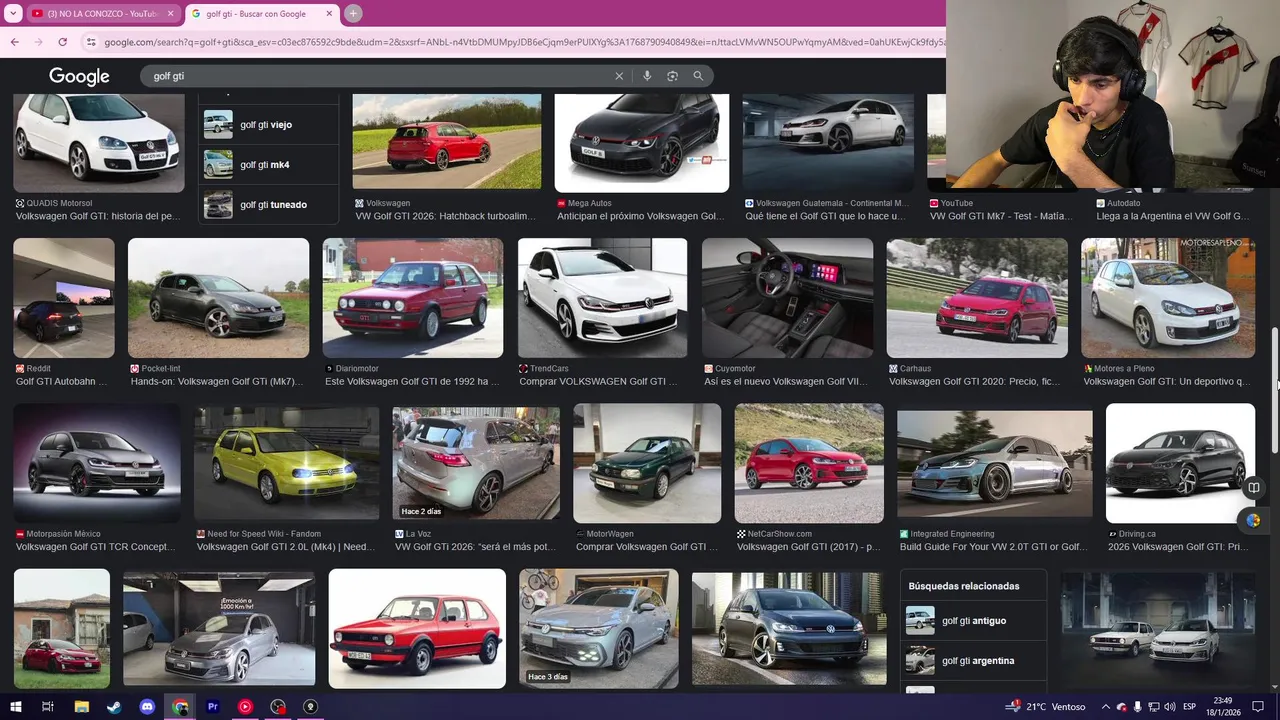
Task: Start voice search with the microphone icon
Action: click(647, 76)
